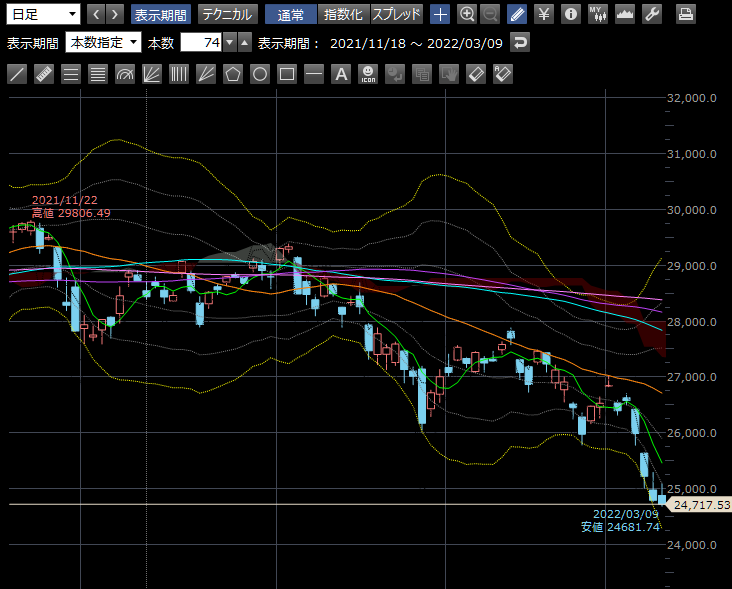Expand the 本数指定 period dropdown
This screenshot has width=732, height=589.
[x=103, y=43]
